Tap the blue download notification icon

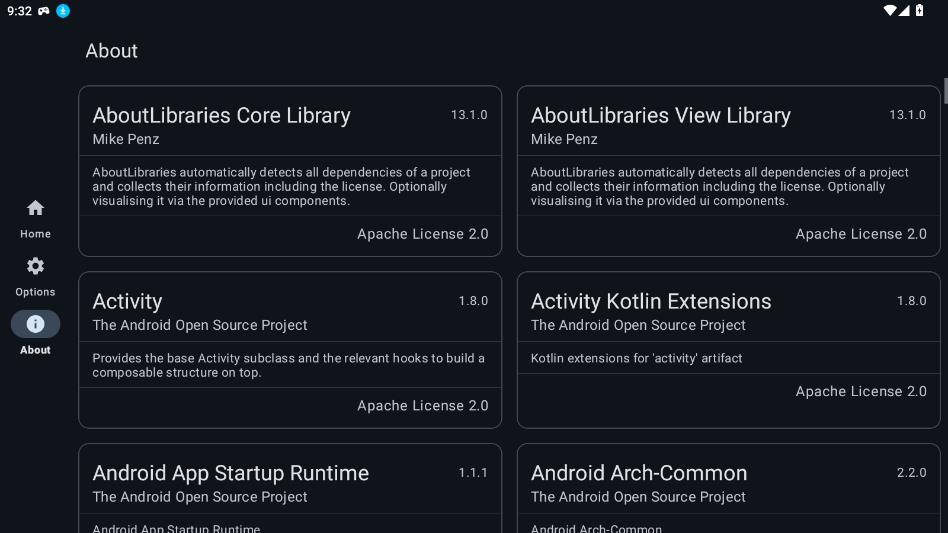tap(63, 11)
